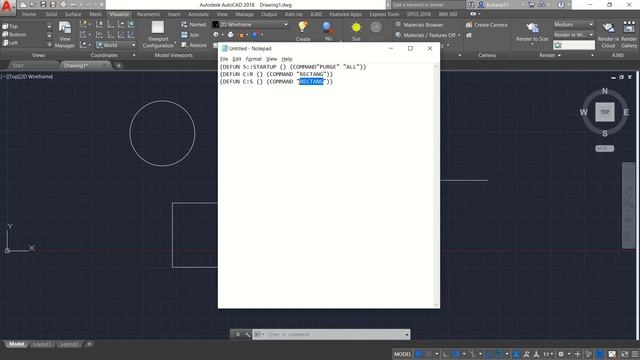Image resolution: width=640 pixels, height=360 pixels.
Task: Expand the Render panel title dropdown
Action: (x=550, y=55)
